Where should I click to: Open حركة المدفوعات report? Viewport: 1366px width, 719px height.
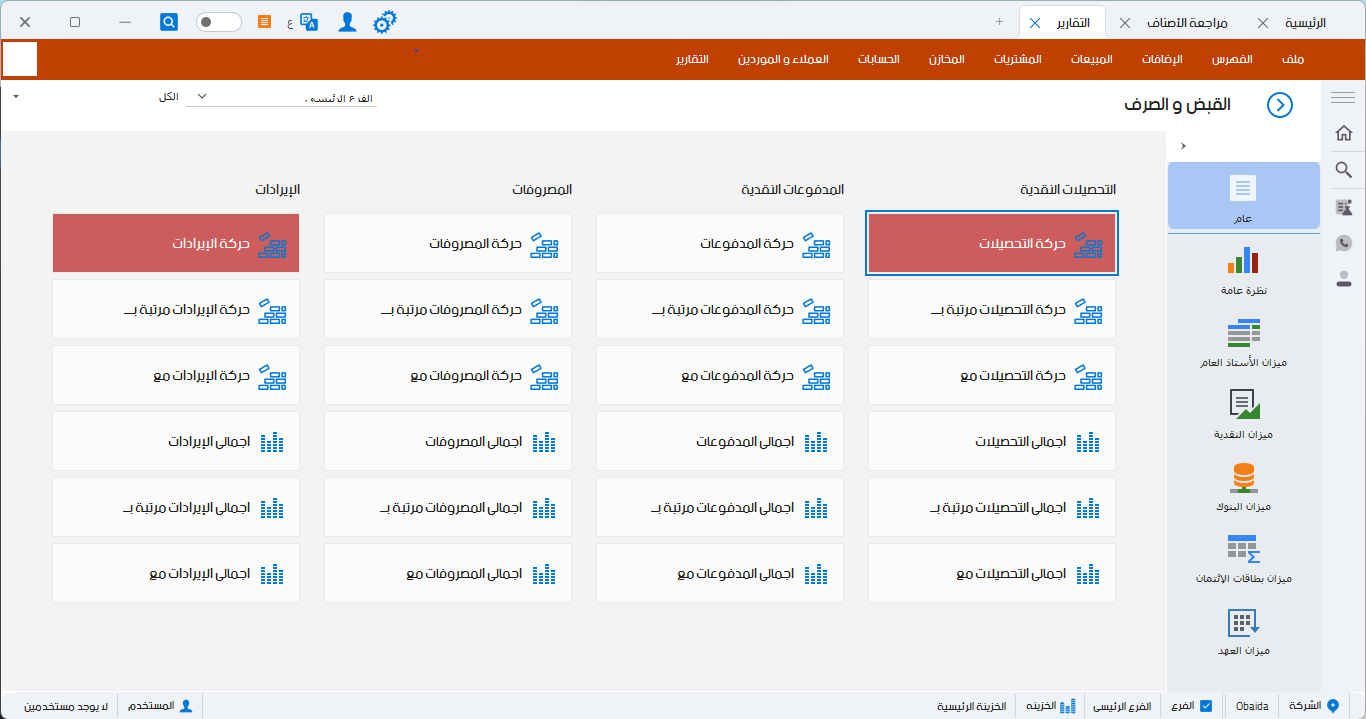(720, 243)
